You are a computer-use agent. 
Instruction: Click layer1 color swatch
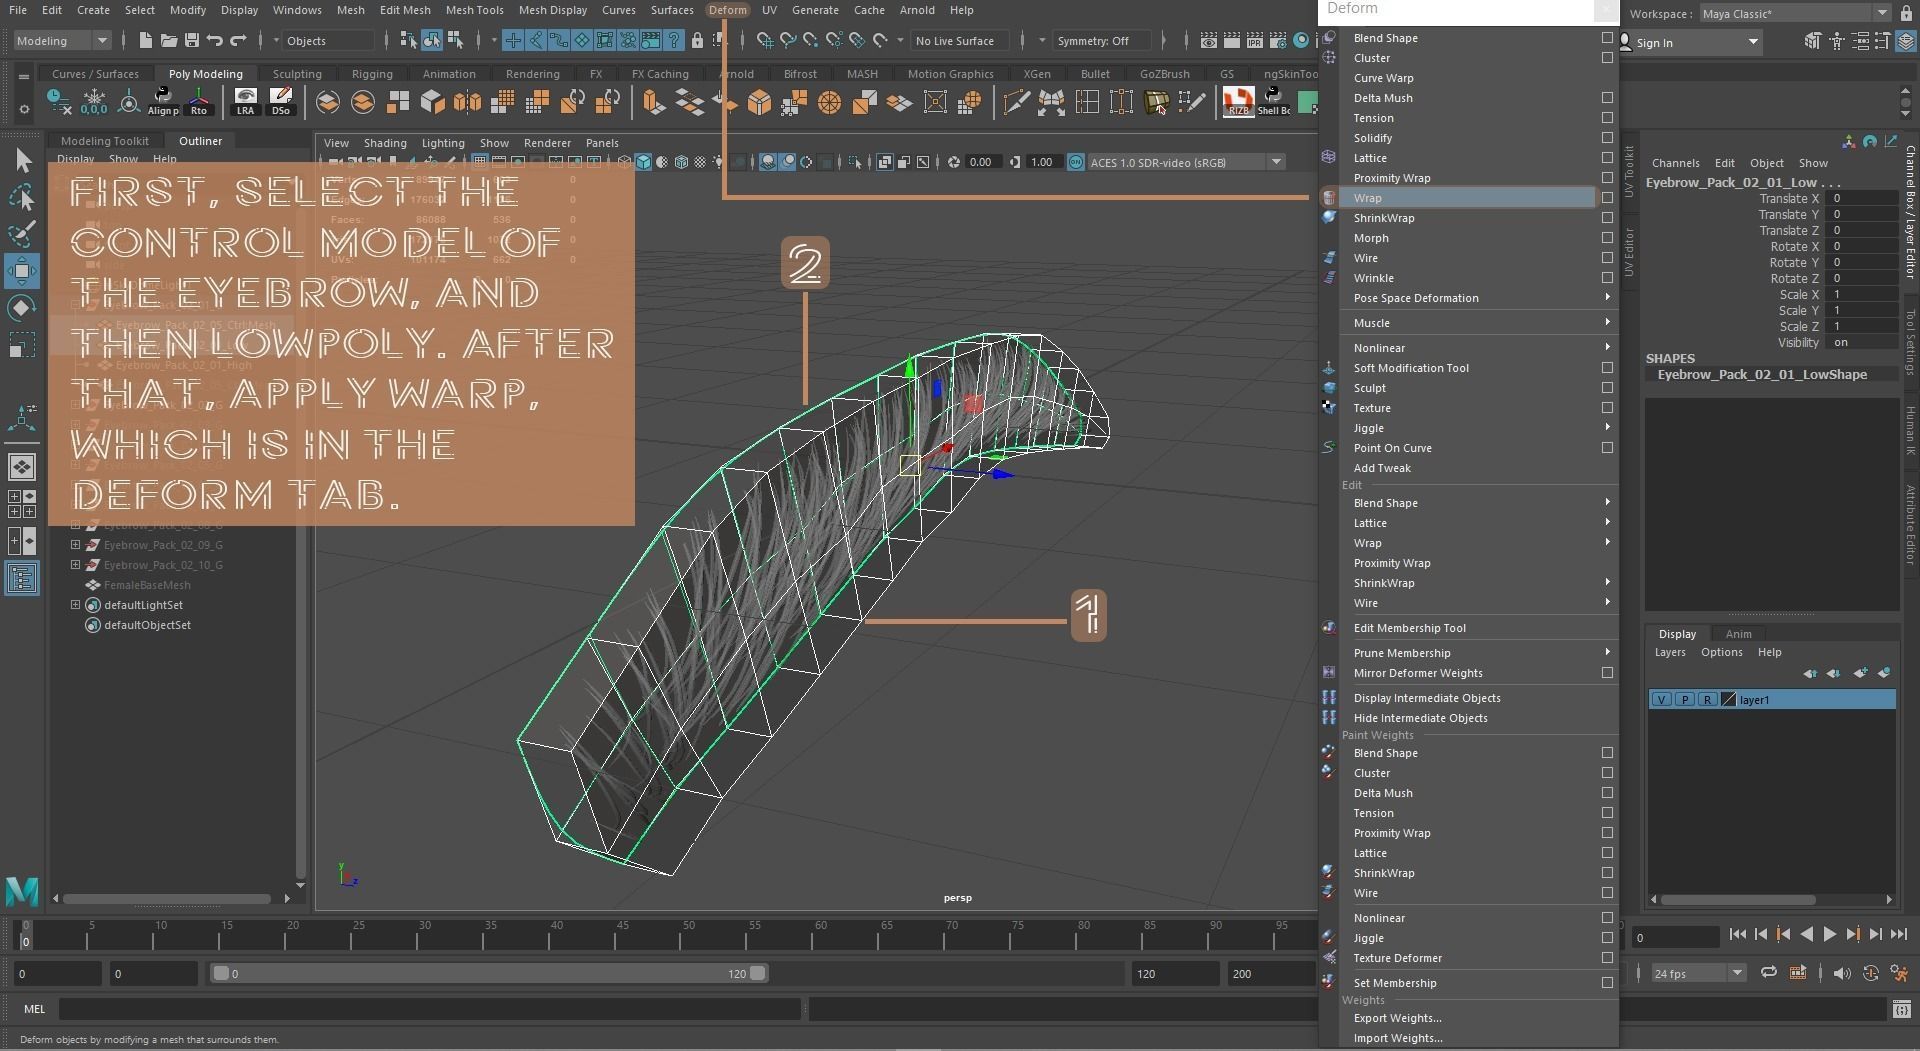click(1728, 700)
